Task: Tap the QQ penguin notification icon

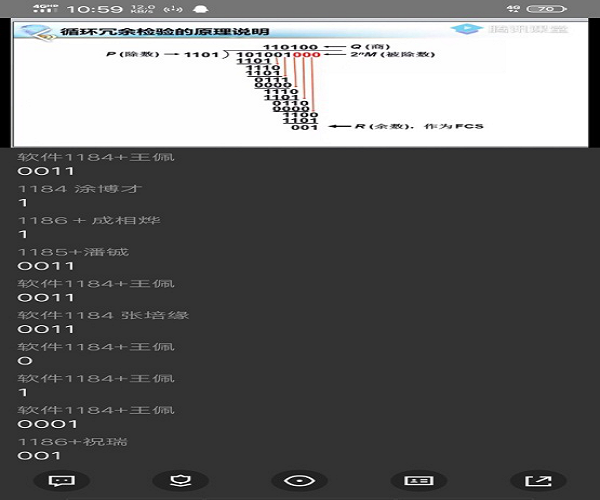Action: pyautogui.click(x=201, y=9)
